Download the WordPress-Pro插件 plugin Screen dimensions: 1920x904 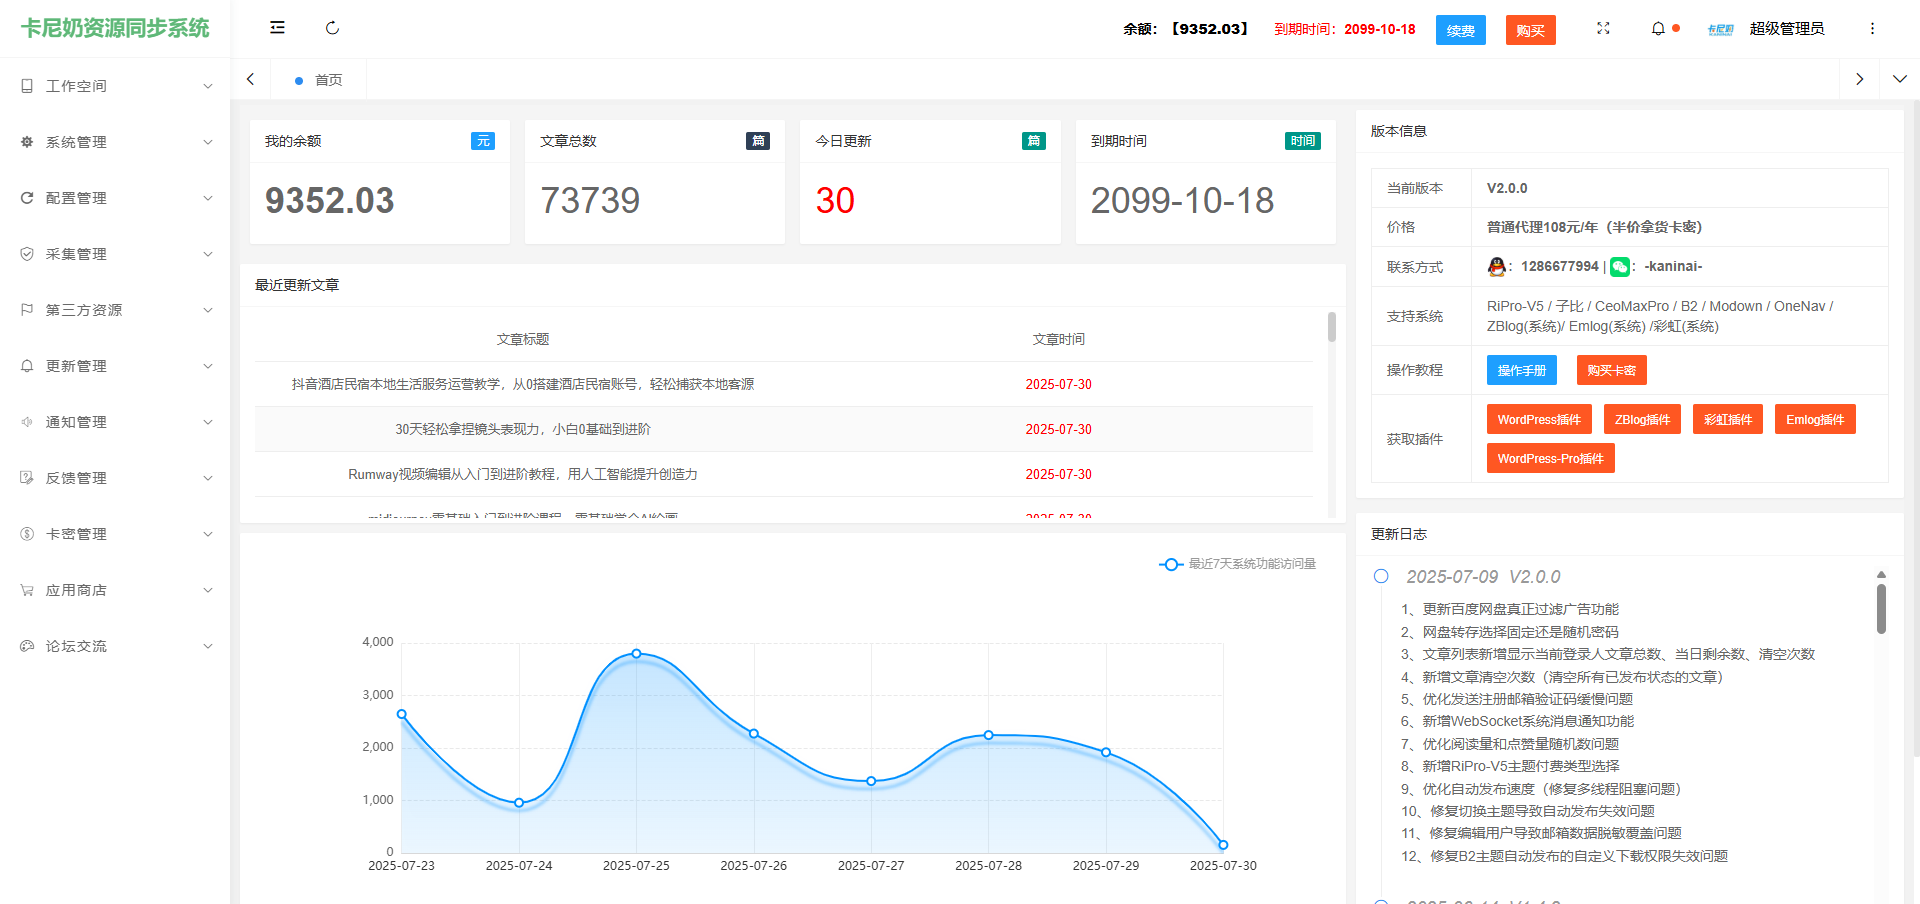pos(1550,458)
